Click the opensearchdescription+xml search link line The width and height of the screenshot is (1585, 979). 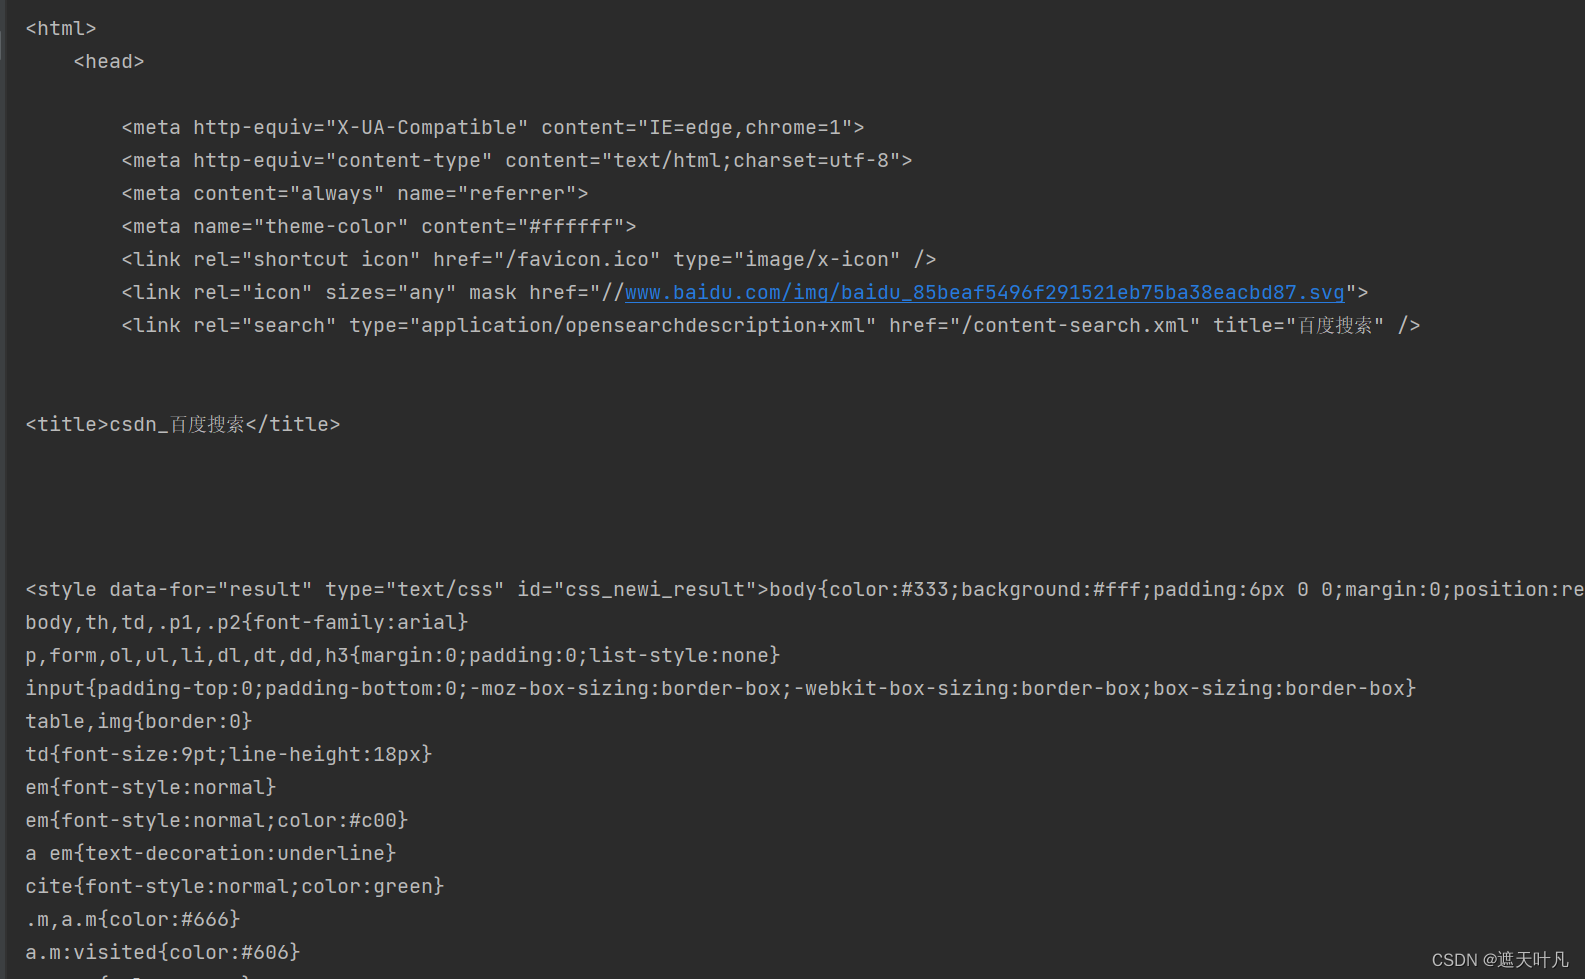pyautogui.click(x=771, y=325)
